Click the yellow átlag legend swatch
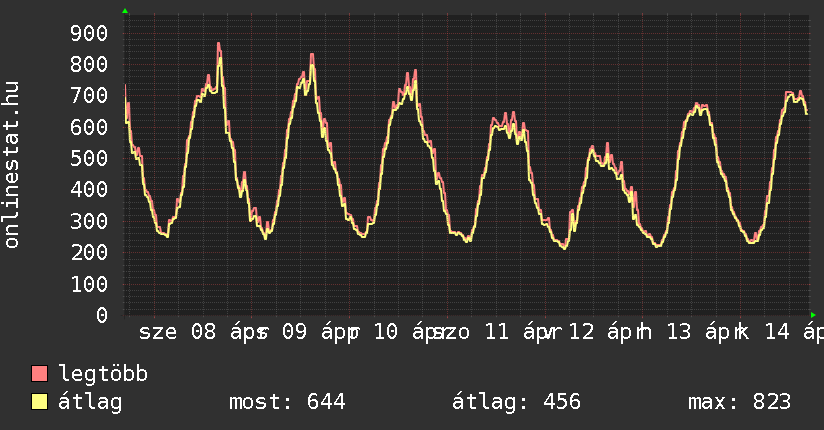Viewport: 824px width, 430px height. coord(40,403)
